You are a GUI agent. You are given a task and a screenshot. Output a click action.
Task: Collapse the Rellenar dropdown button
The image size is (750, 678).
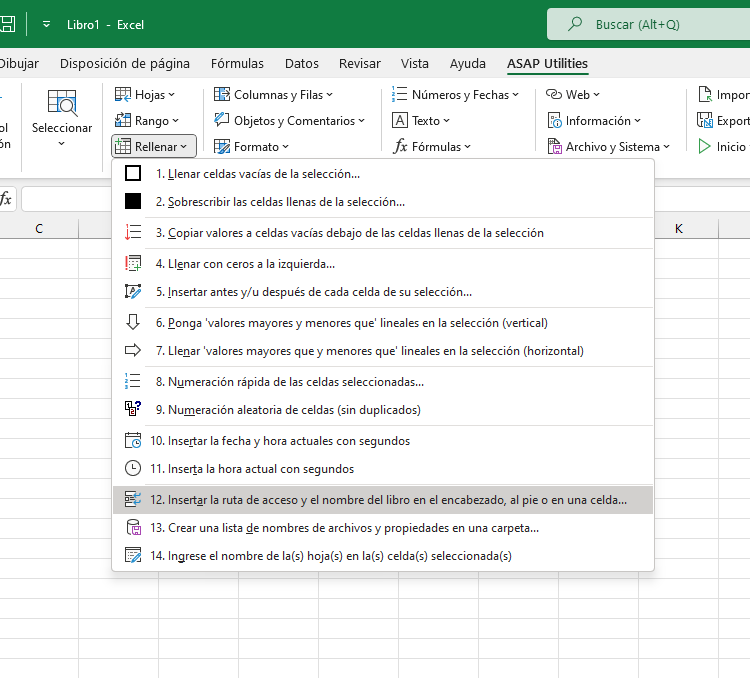coord(154,146)
